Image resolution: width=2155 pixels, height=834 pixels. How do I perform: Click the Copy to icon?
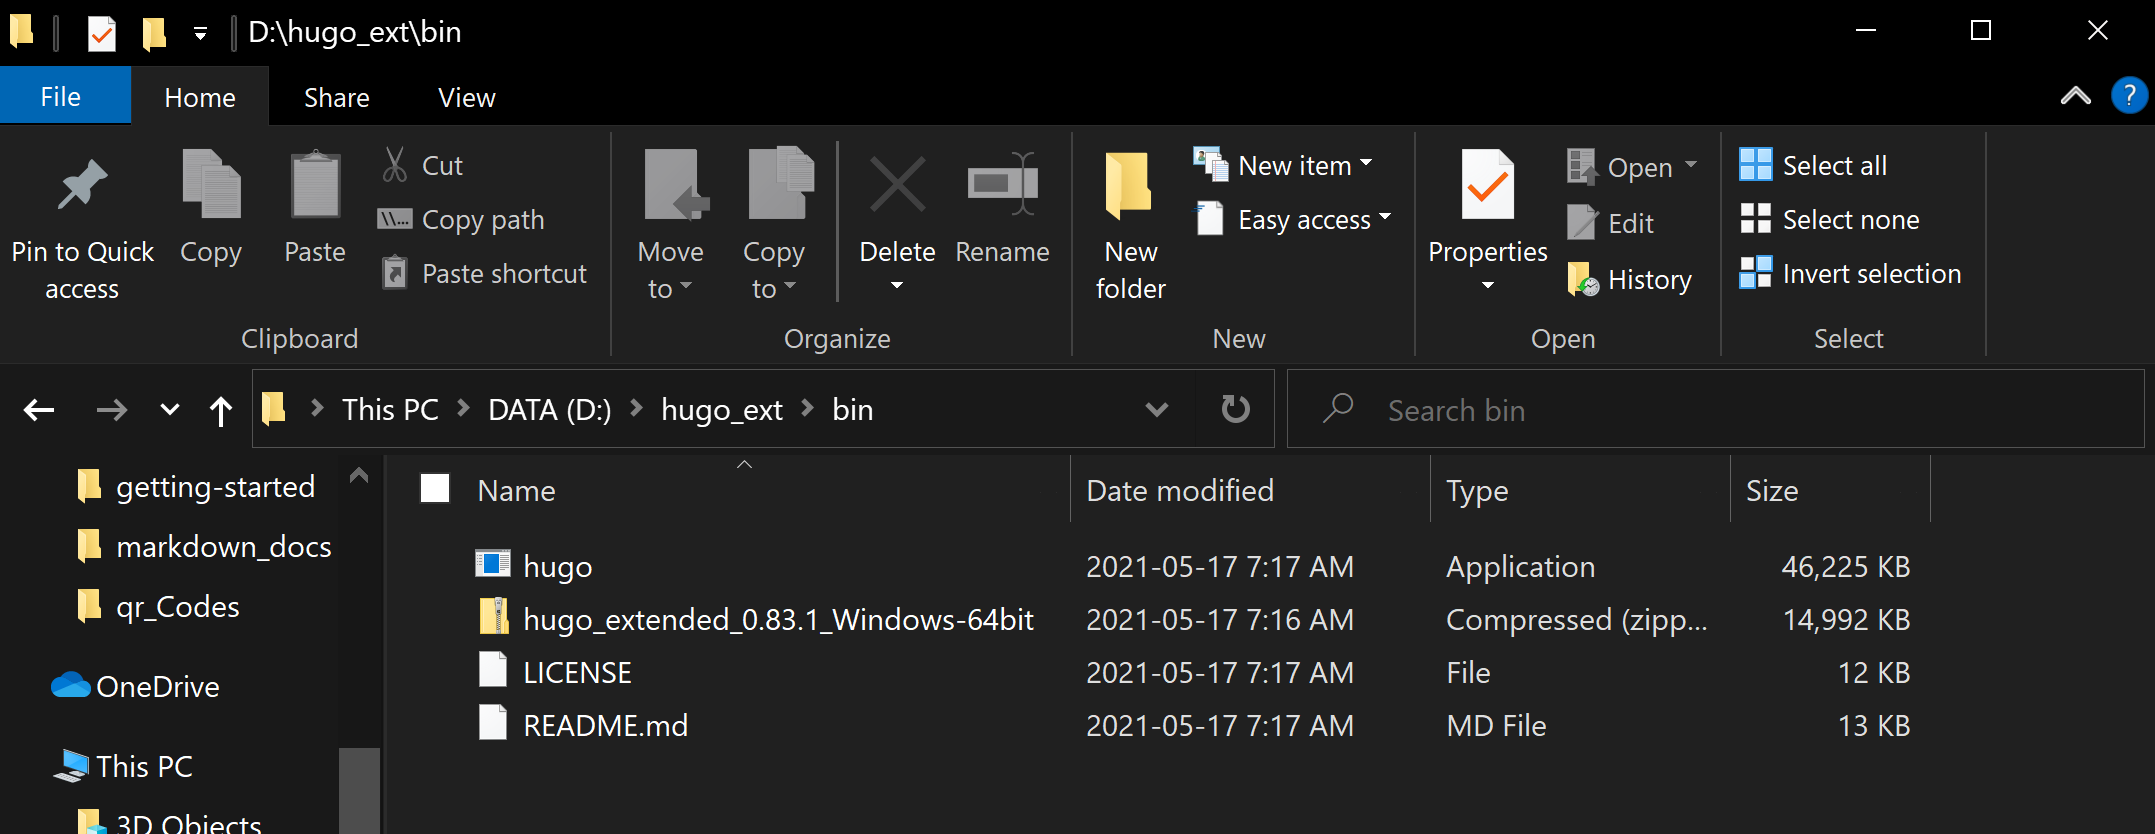tap(780, 184)
